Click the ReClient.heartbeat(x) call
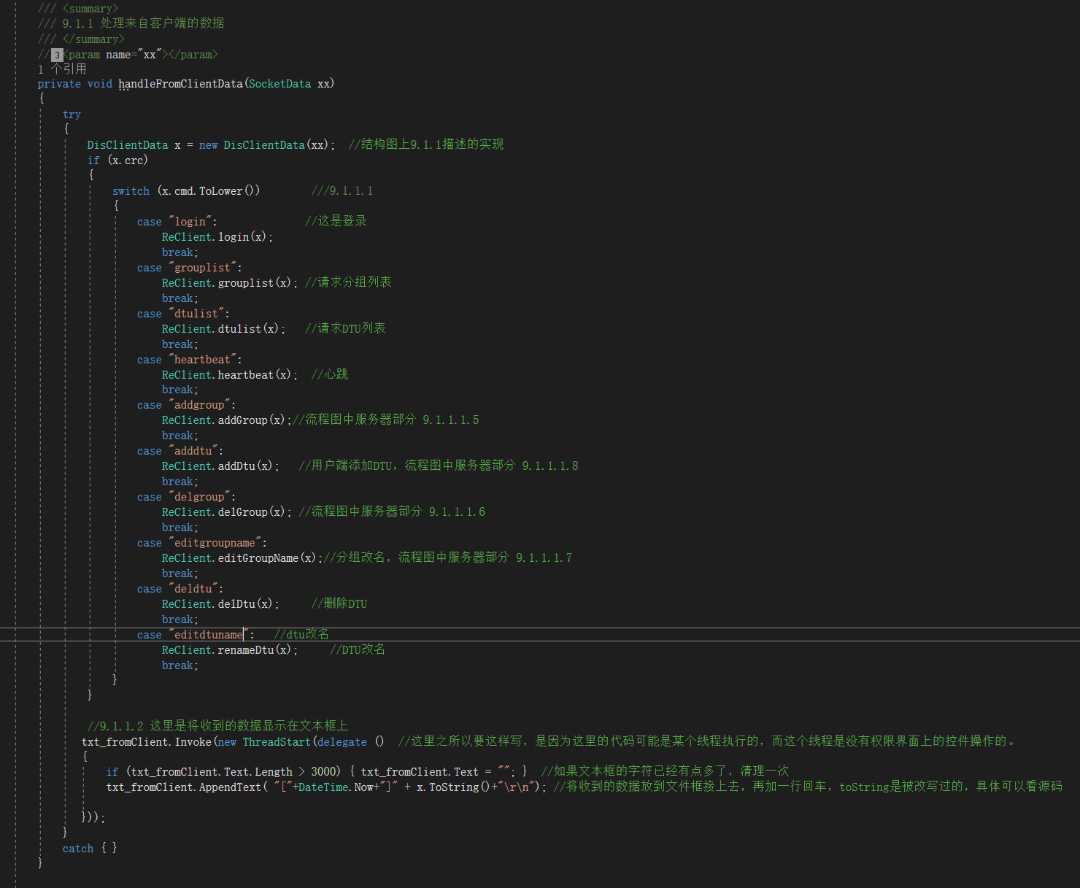Screen dimensions: 1080x888 [x=229, y=375]
